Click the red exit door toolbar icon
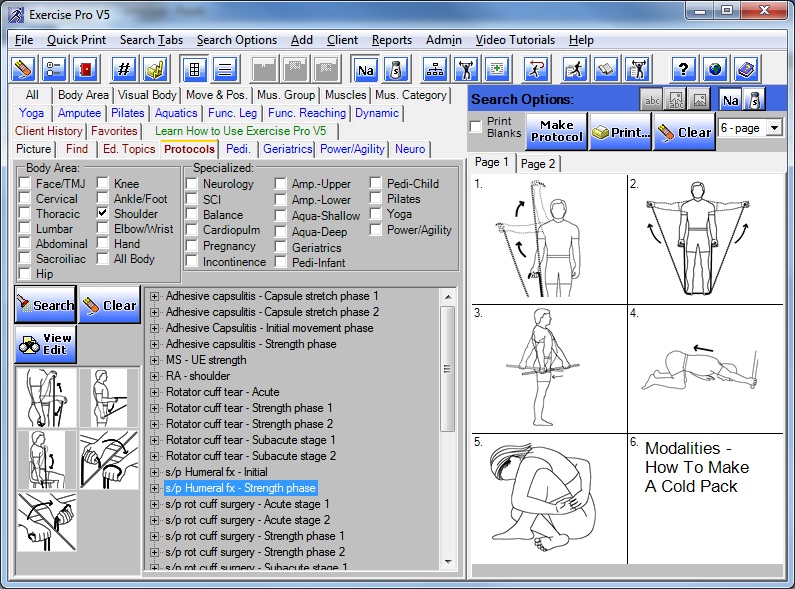The height and width of the screenshot is (589, 795). [x=85, y=69]
